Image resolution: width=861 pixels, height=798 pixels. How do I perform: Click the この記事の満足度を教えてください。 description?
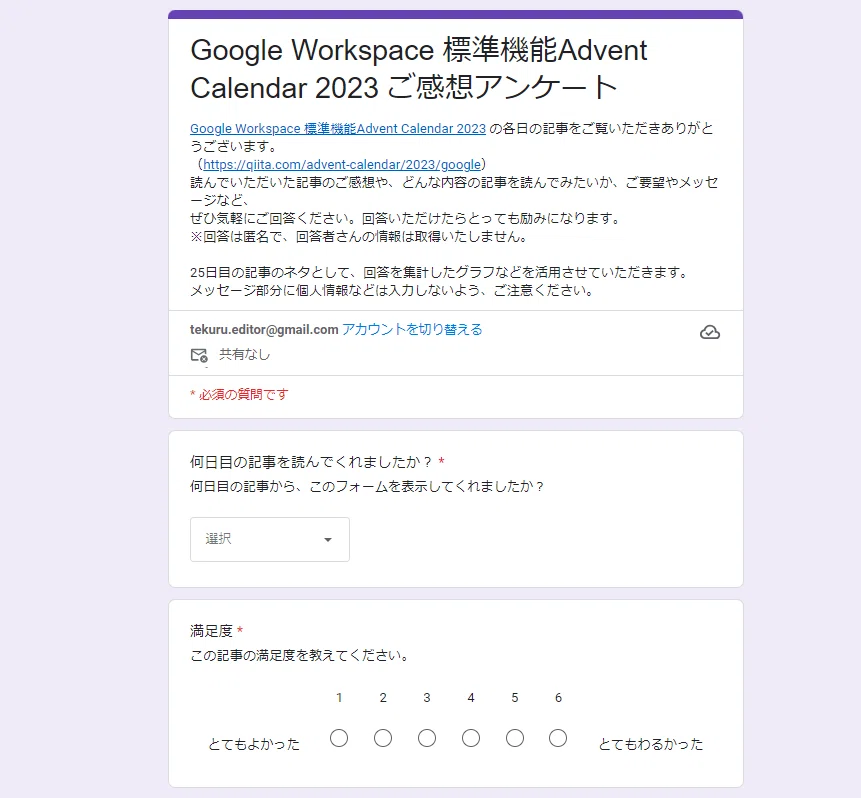tap(299, 655)
